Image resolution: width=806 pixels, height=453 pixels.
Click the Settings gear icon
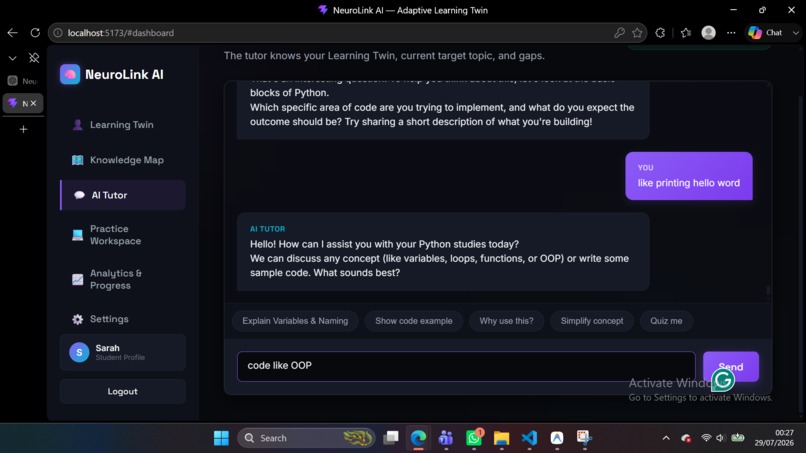[x=78, y=319]
